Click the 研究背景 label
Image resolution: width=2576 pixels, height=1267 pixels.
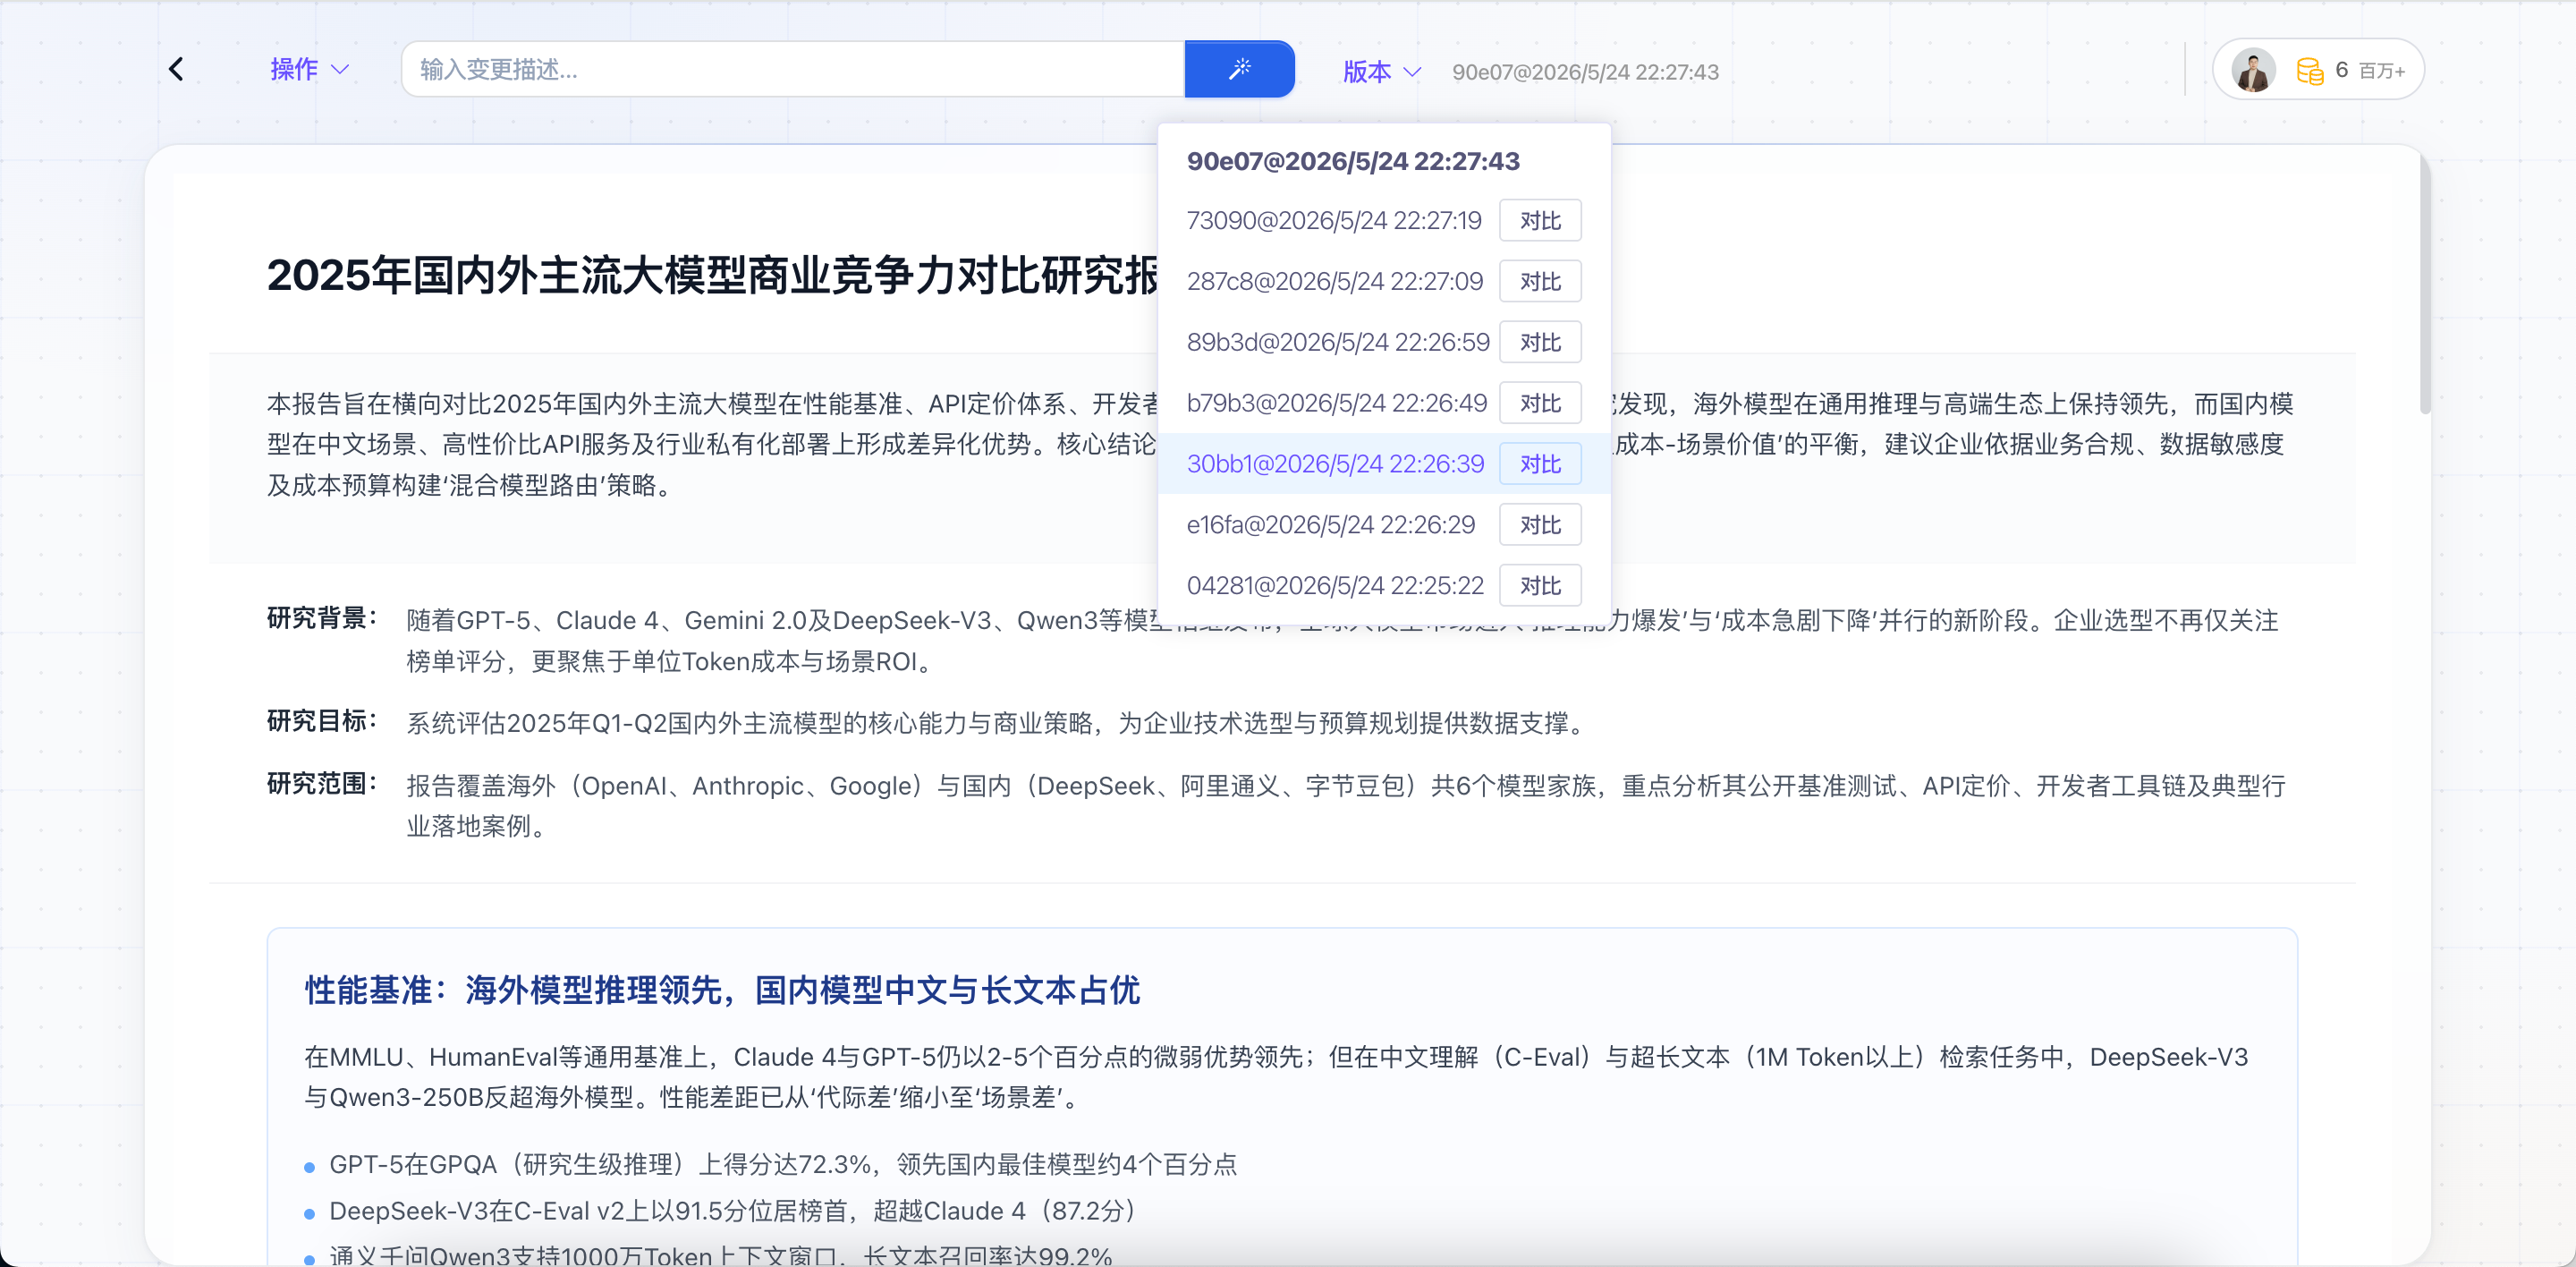click(x=322, y=619)
